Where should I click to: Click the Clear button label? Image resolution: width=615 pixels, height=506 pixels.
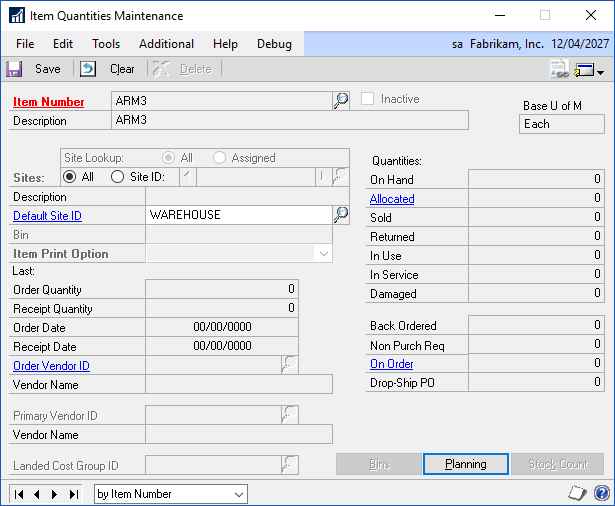[122, 69]
